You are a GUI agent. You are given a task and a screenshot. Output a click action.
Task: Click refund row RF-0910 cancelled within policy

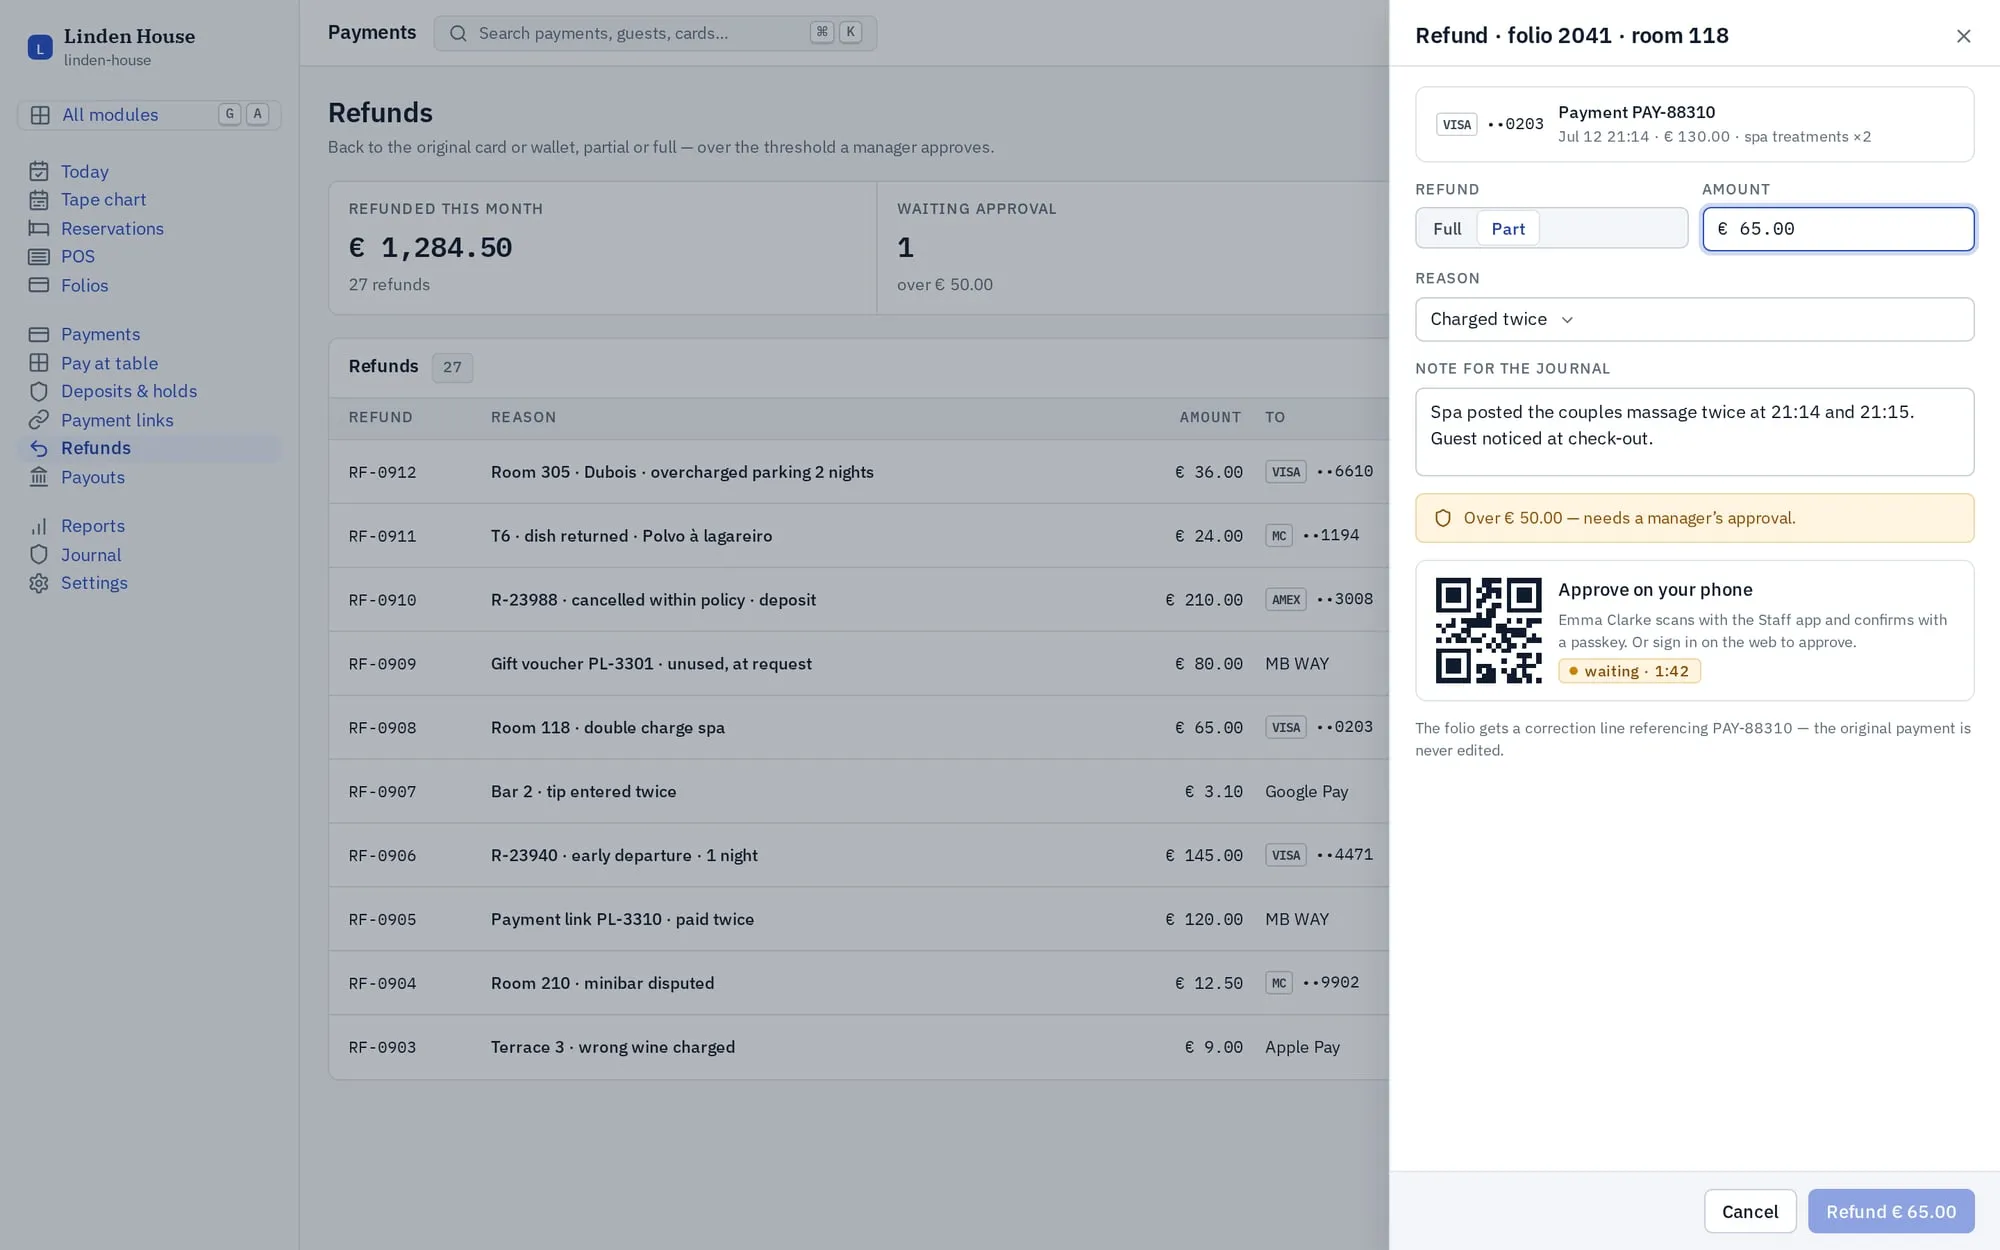click(x=859, y=600)
